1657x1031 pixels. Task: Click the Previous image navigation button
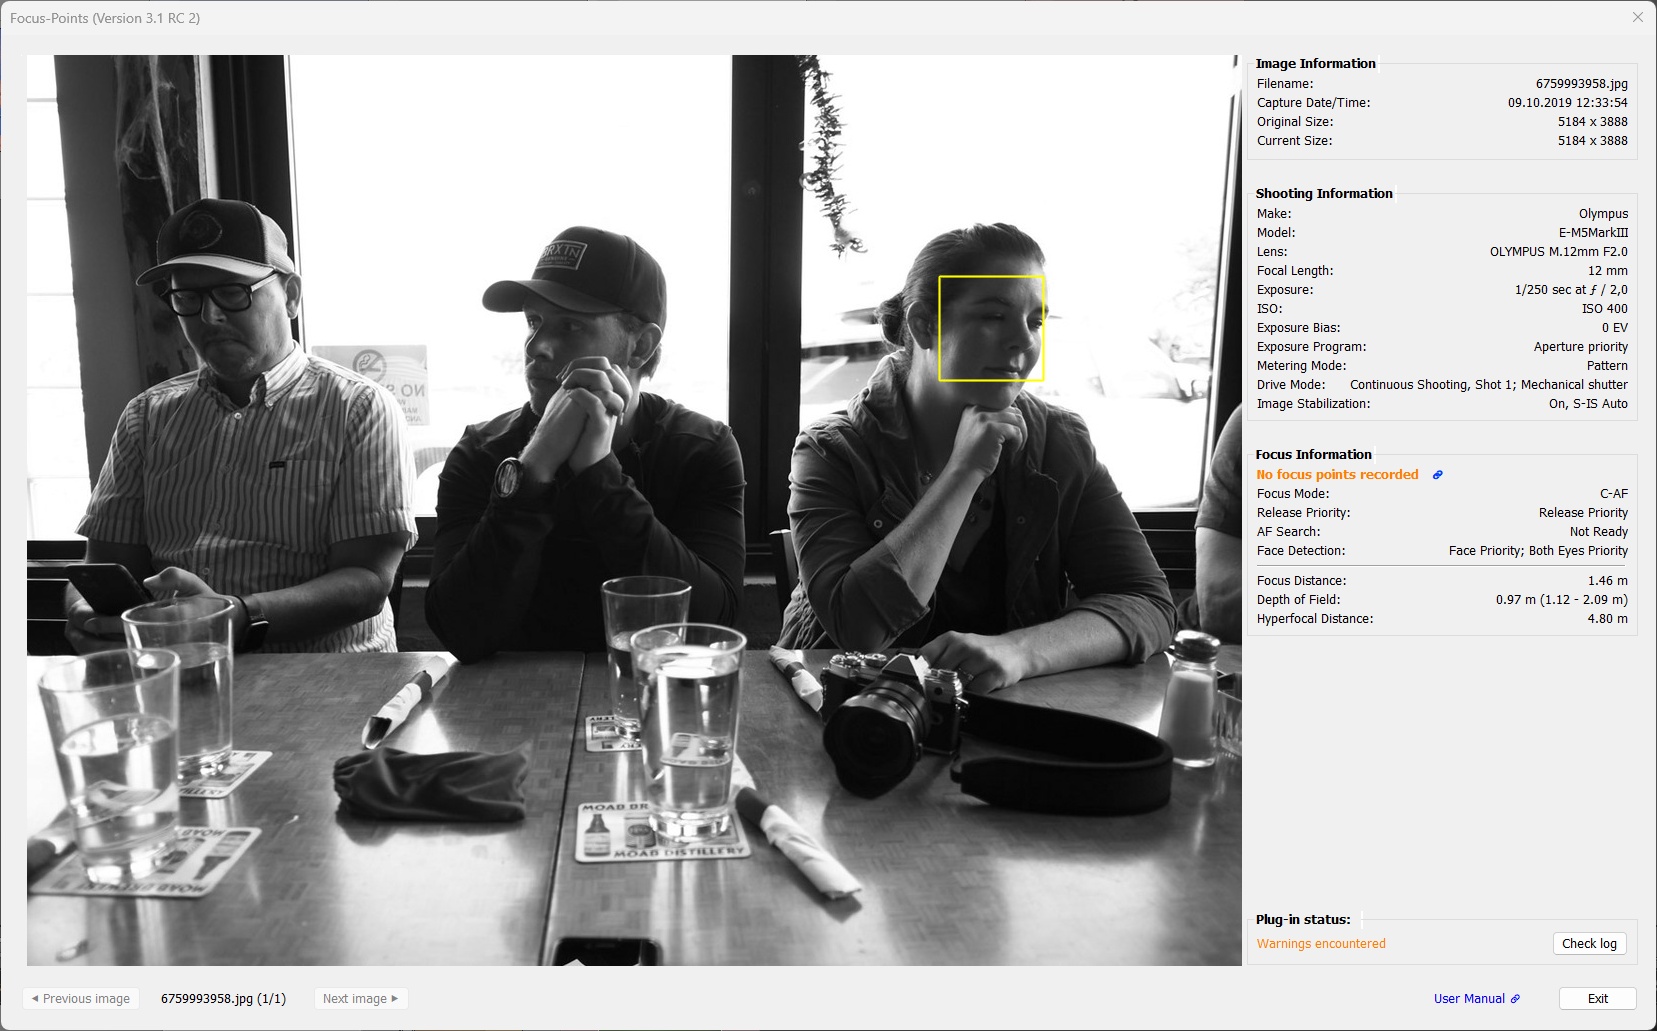[81, 998]
